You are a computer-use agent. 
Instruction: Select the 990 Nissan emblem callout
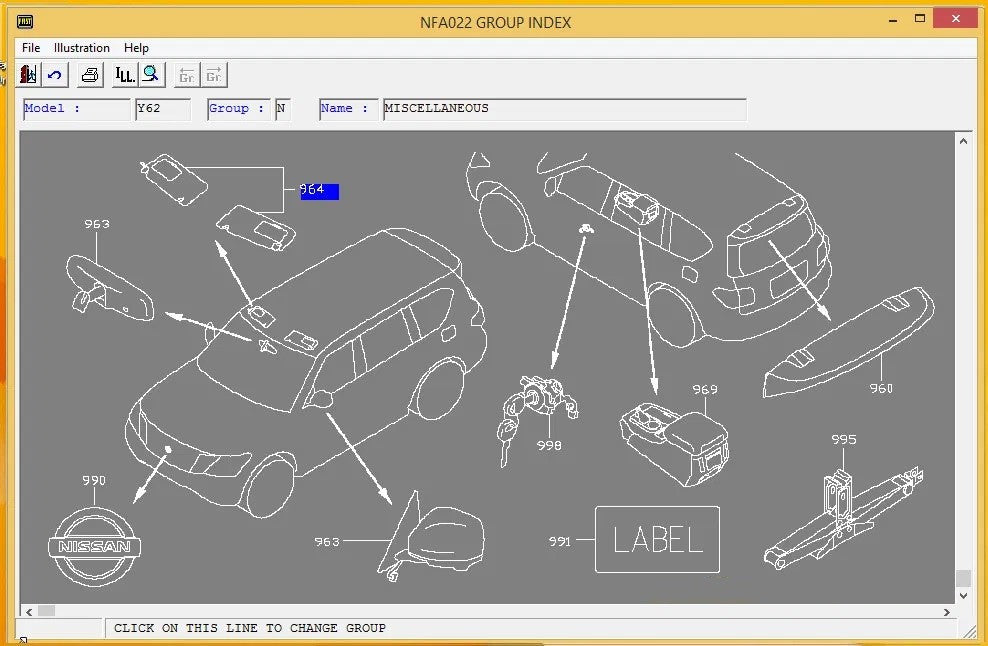(x=93, y=481)
